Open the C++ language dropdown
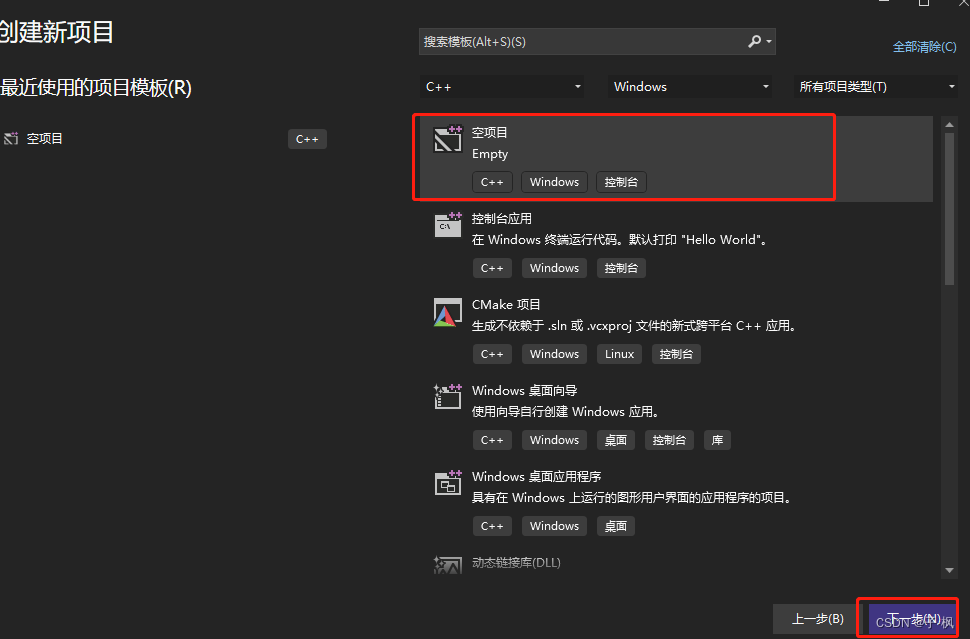970x639 pixels. 503,87
